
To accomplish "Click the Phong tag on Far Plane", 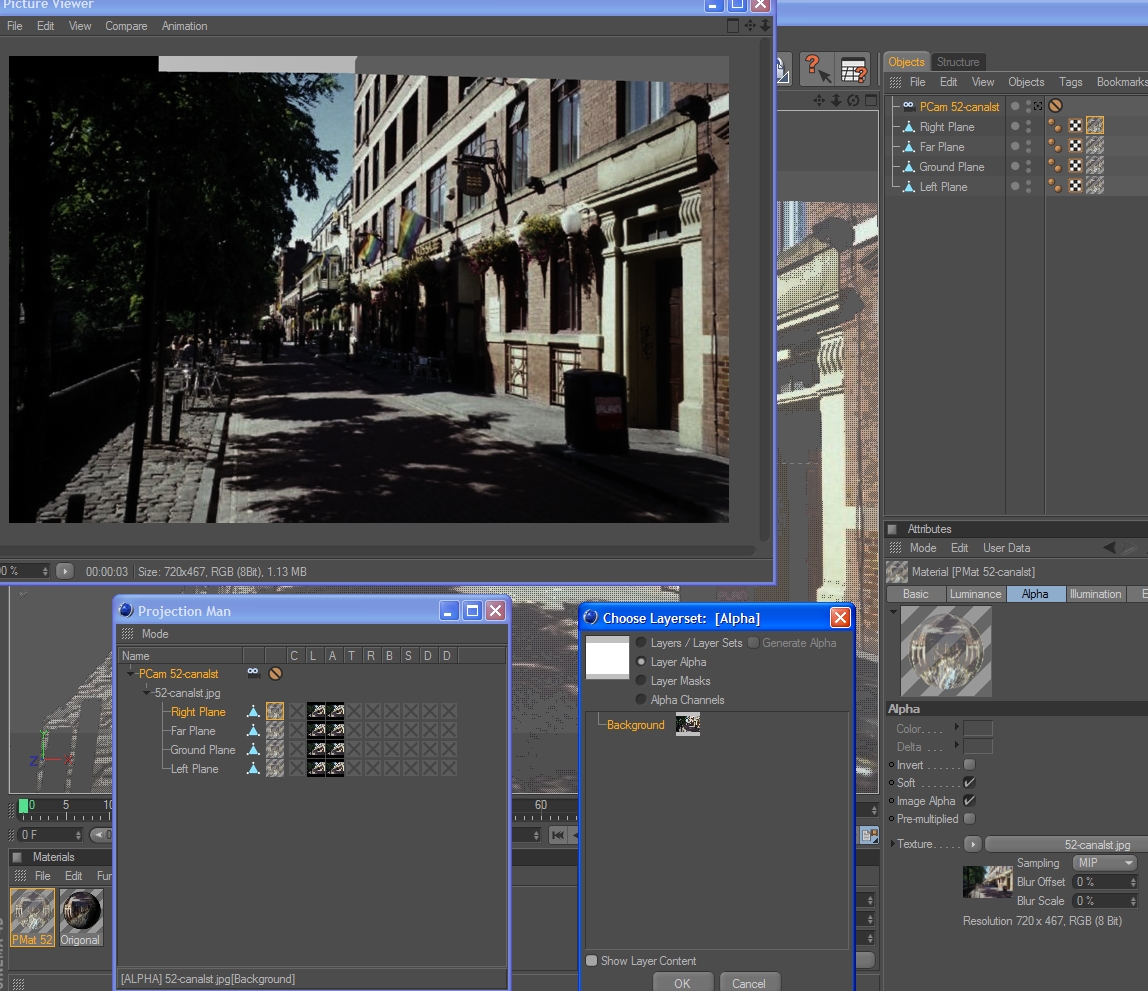I will tap(1055, 146).
